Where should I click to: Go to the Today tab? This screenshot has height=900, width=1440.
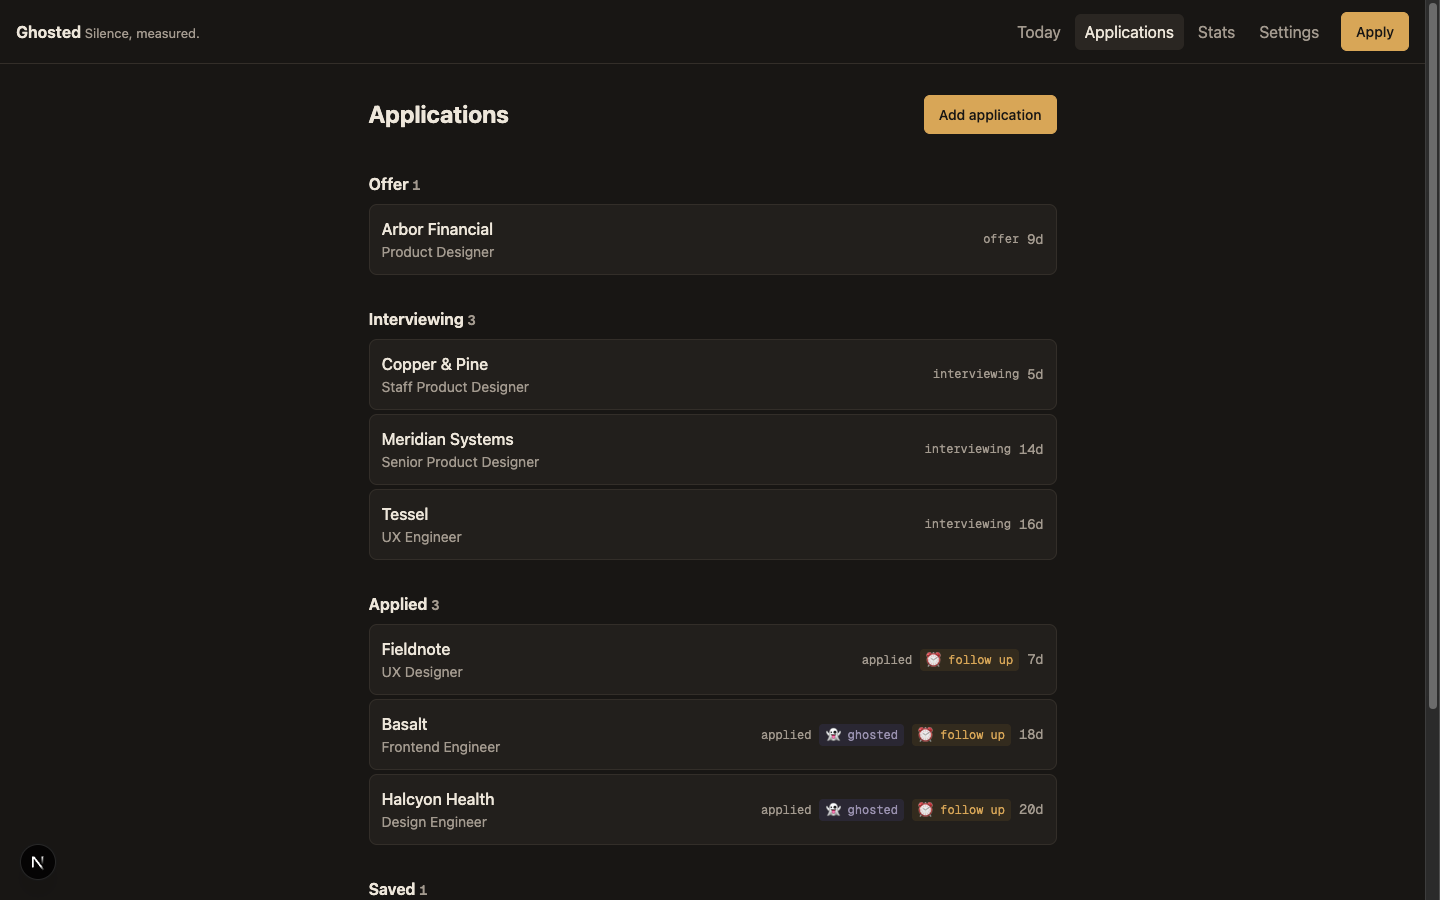[x=1038, y=32]
